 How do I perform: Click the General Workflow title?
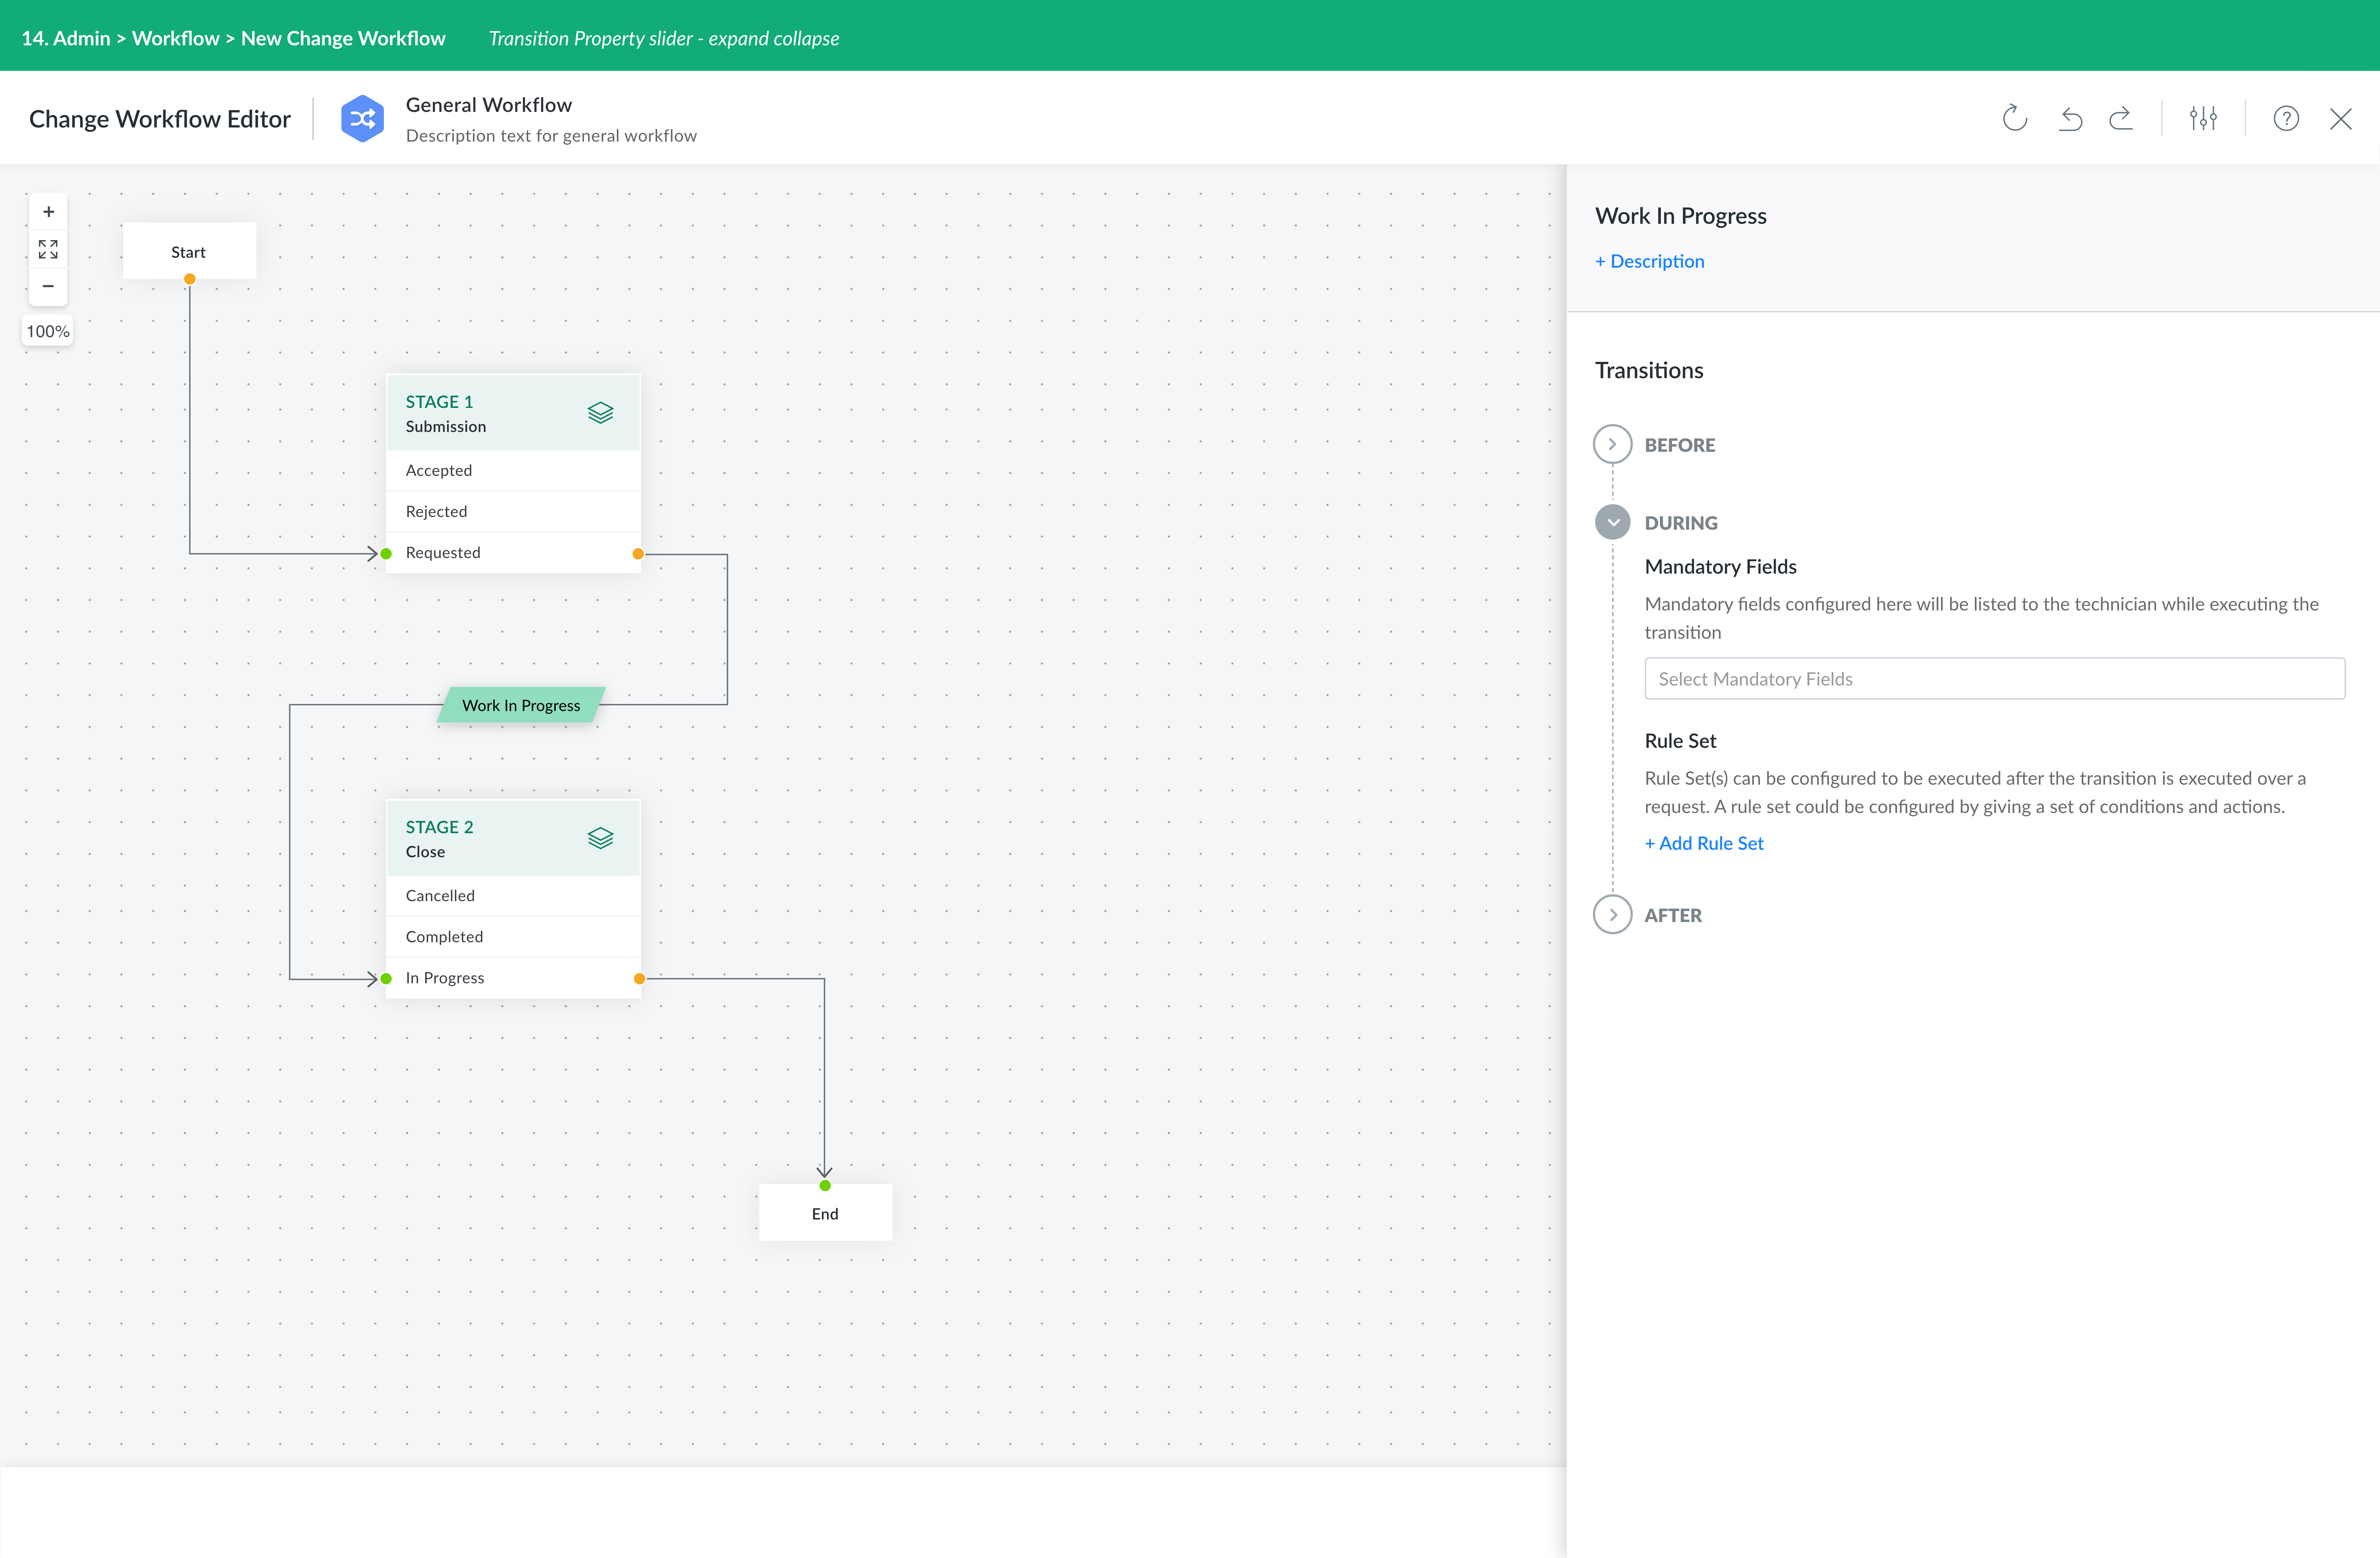[x=489, y=105]
